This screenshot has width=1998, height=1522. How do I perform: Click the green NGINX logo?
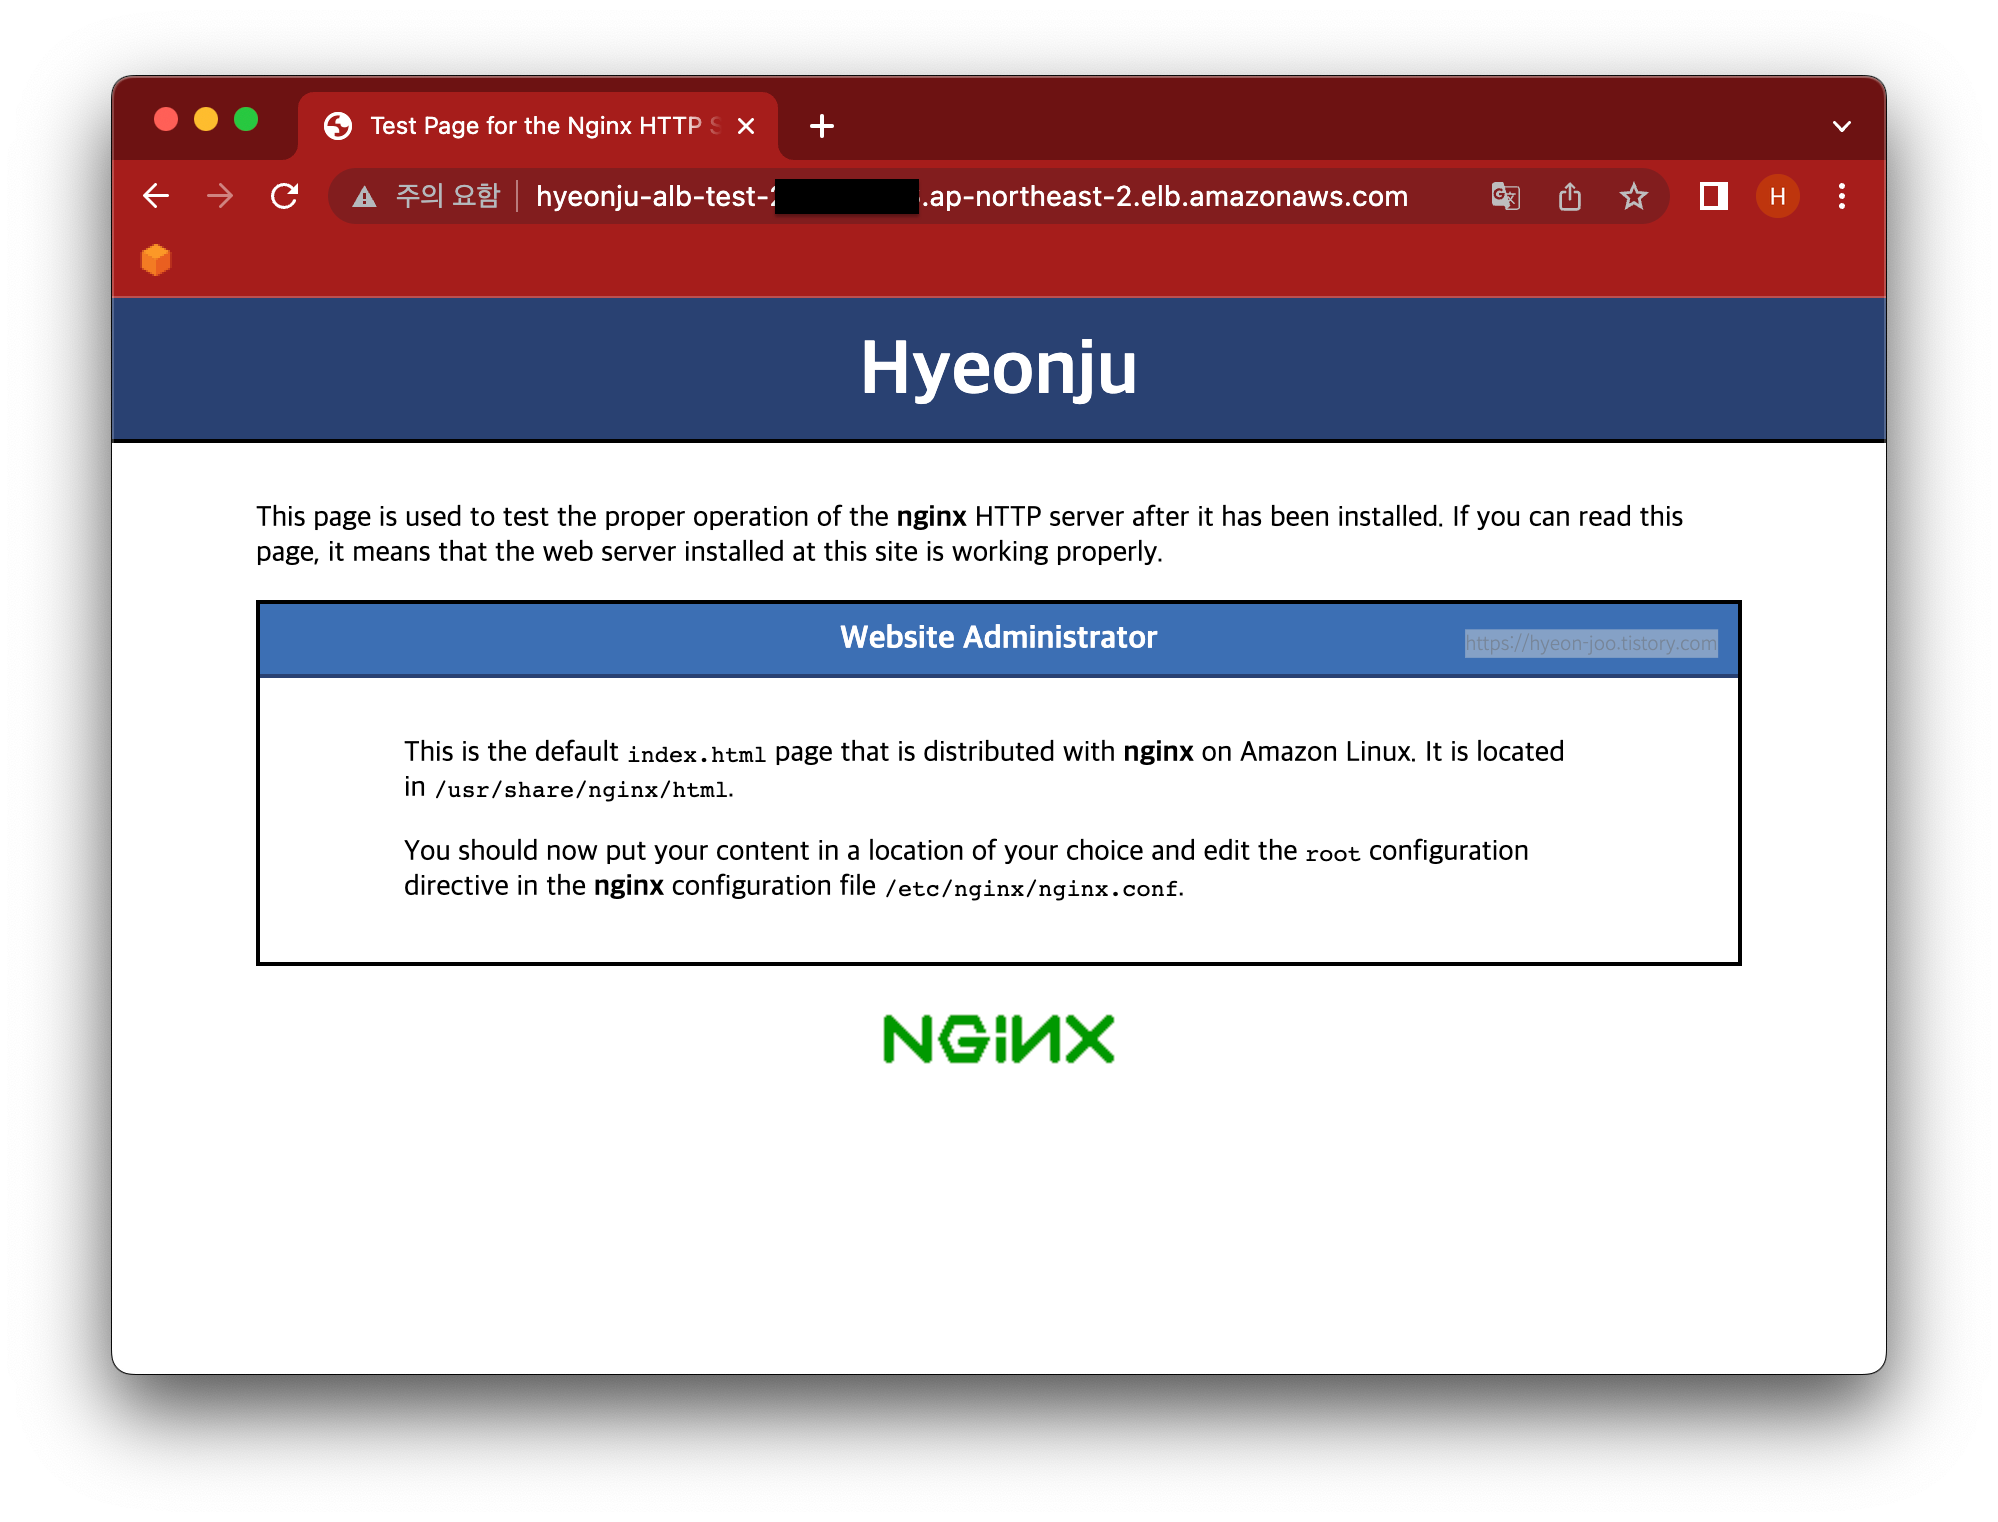pyautogui.click(x=998, y=1039)
